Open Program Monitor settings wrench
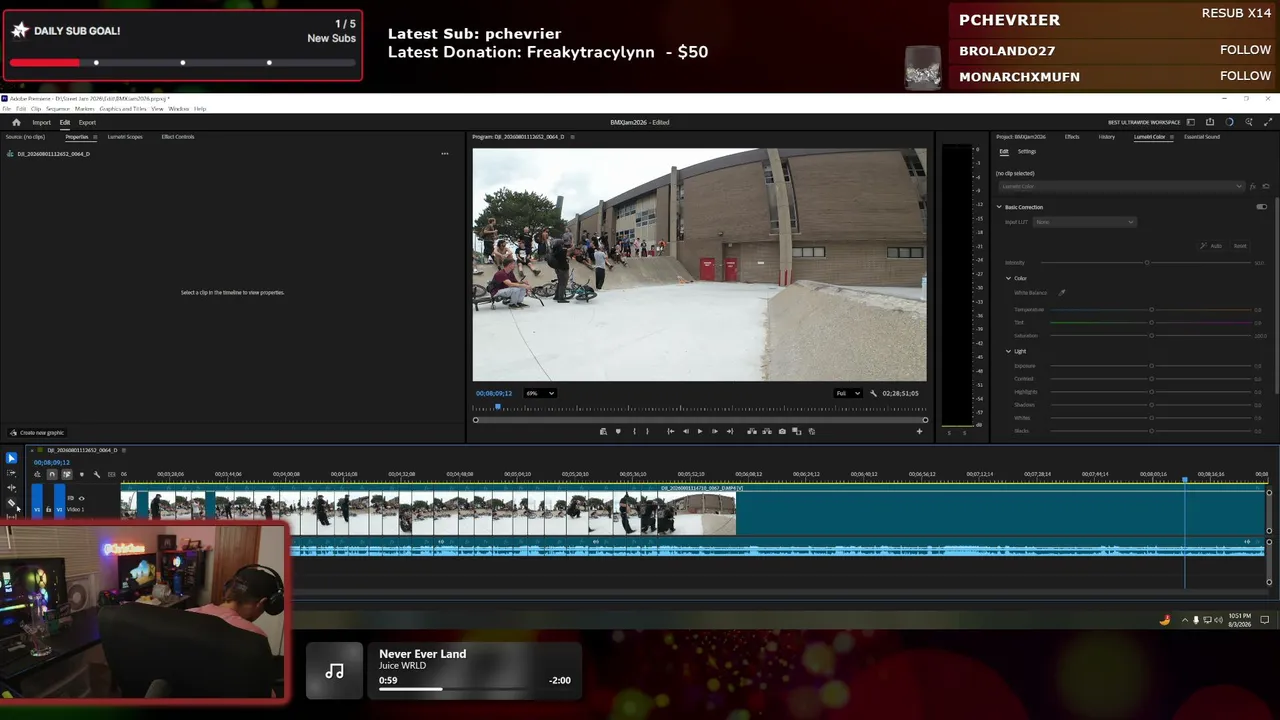This screenshot has height=720, width=1280. pos(873,393)
